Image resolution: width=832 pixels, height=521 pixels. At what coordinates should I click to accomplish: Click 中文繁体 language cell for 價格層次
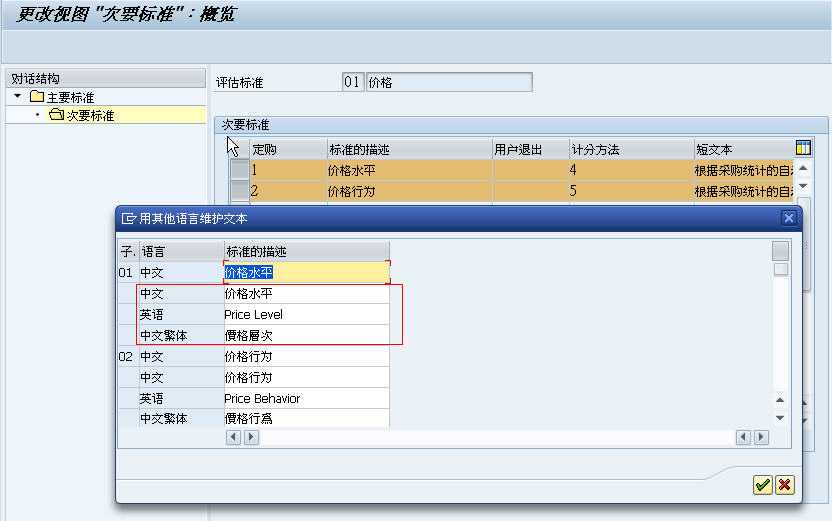(181, 335)
